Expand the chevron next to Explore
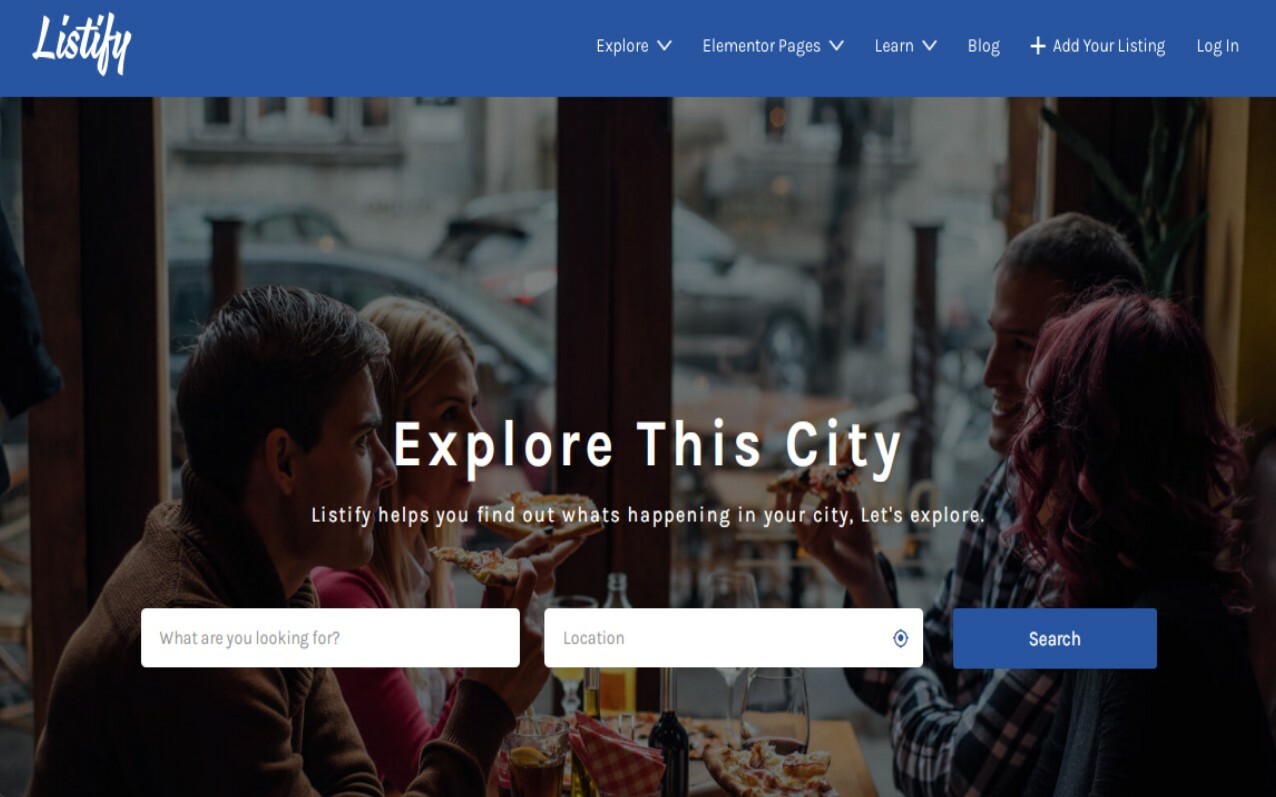The image size is (1276, 797). coord(664,46)
